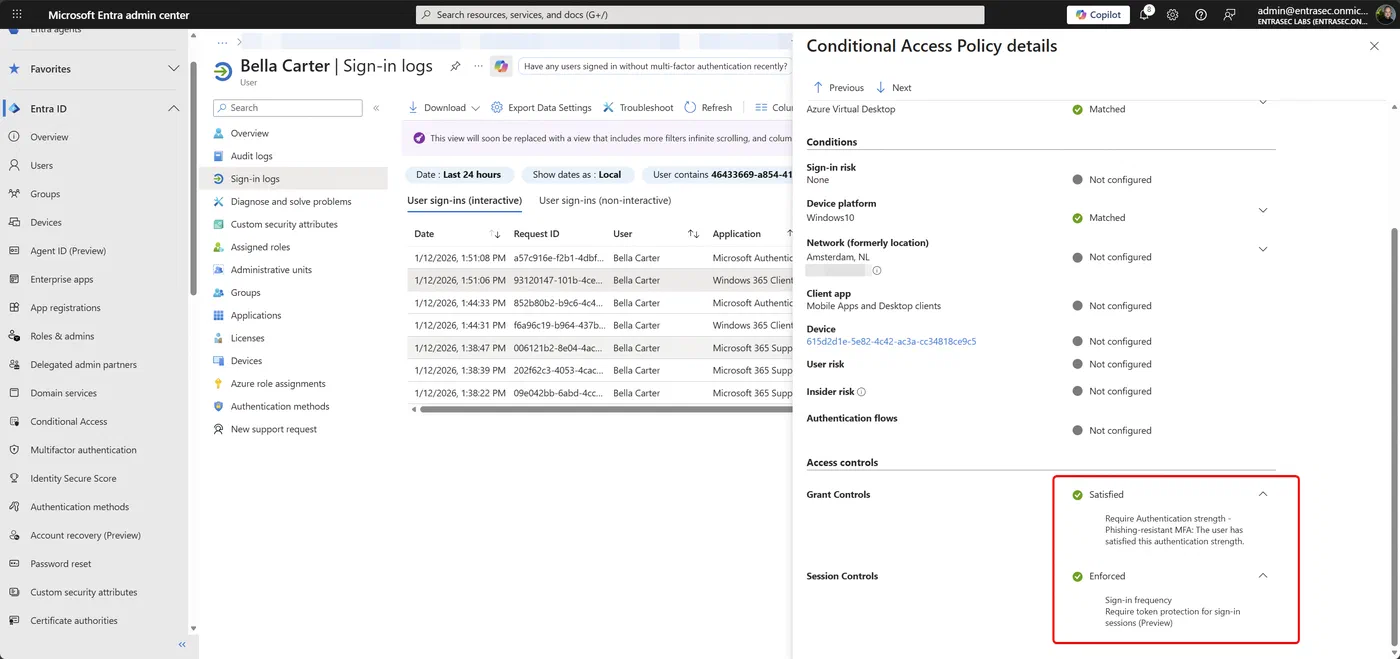The width and height of the screenshot is (1400, 659).
Task: Expand the Favorites section chevron
Action: pyautogui.click(x=173, y=69)
